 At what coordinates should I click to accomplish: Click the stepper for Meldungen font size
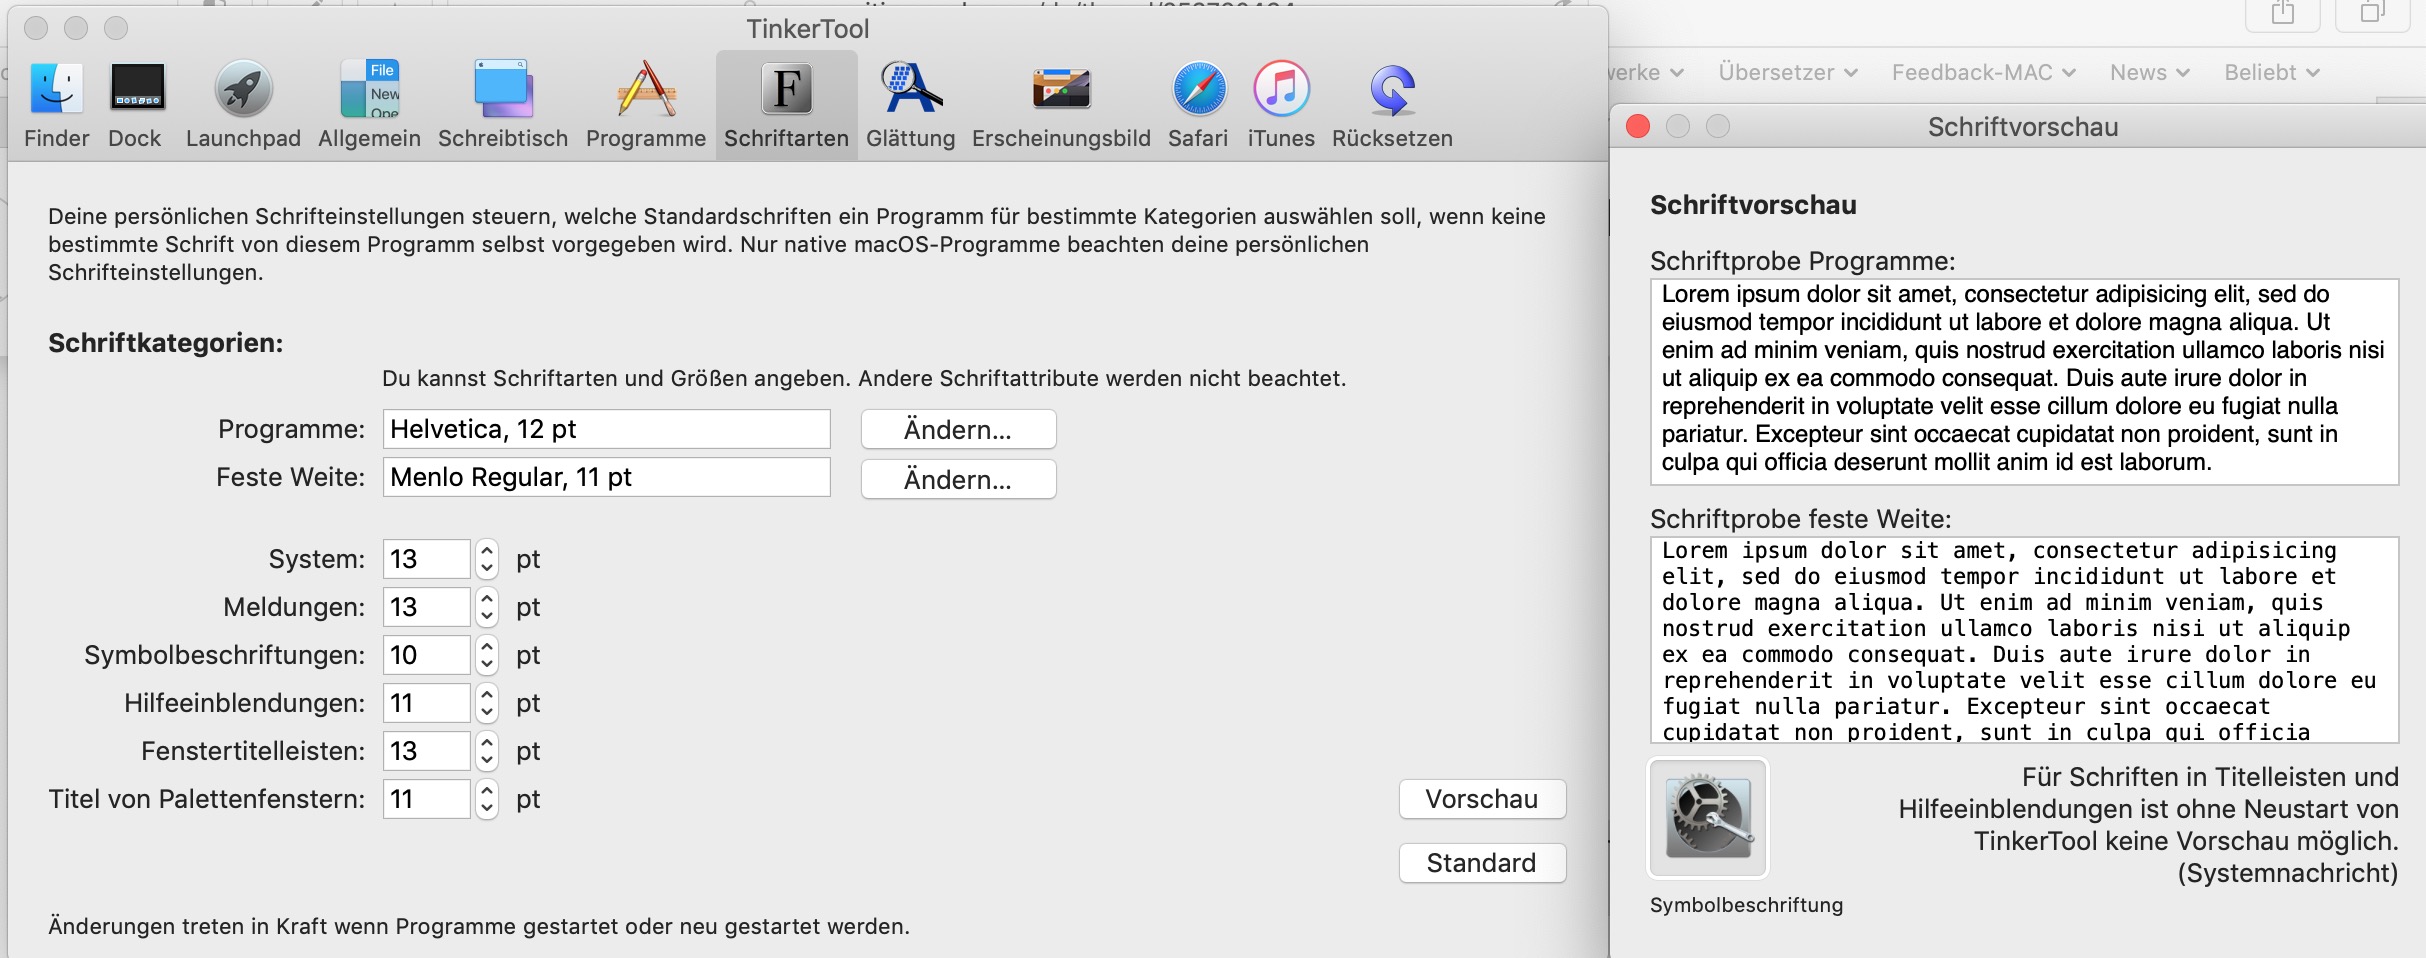(487, 607)
